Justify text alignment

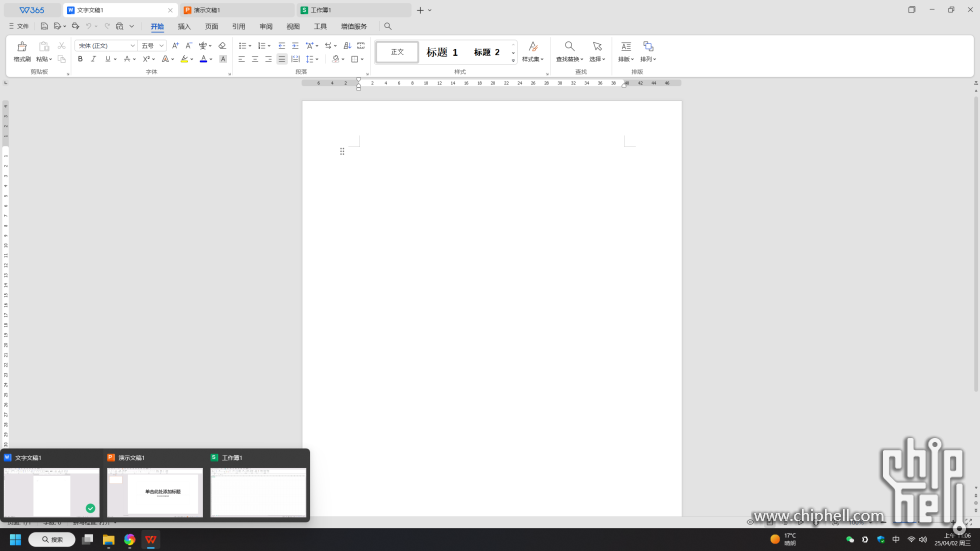click(282, 59)
